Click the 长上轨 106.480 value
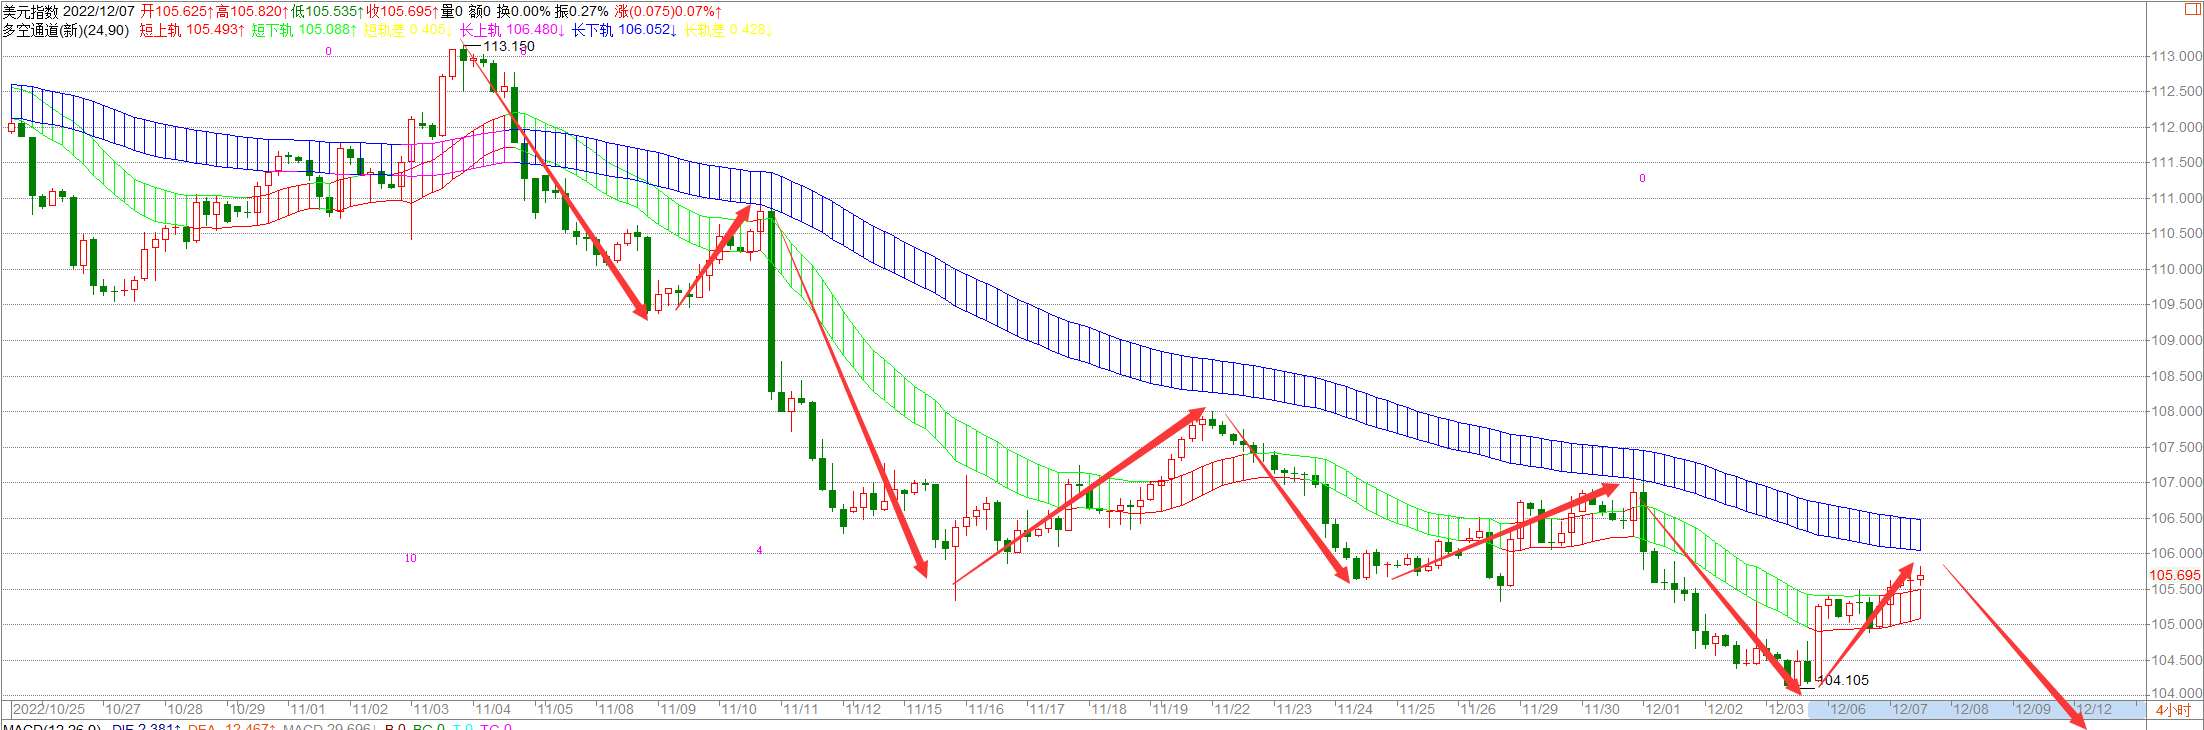This screenshot has width=2204, height=730. click(512, 30)
